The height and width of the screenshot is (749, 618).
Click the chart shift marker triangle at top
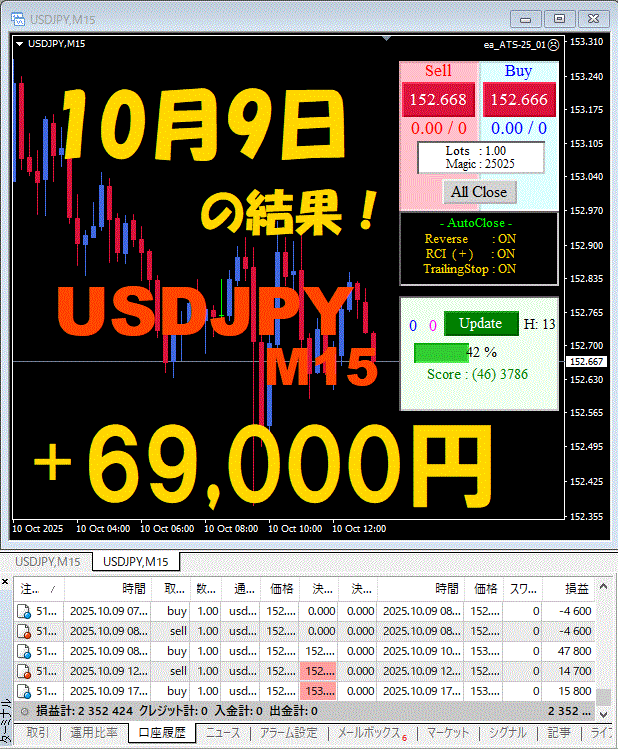(x=386, y=39)
